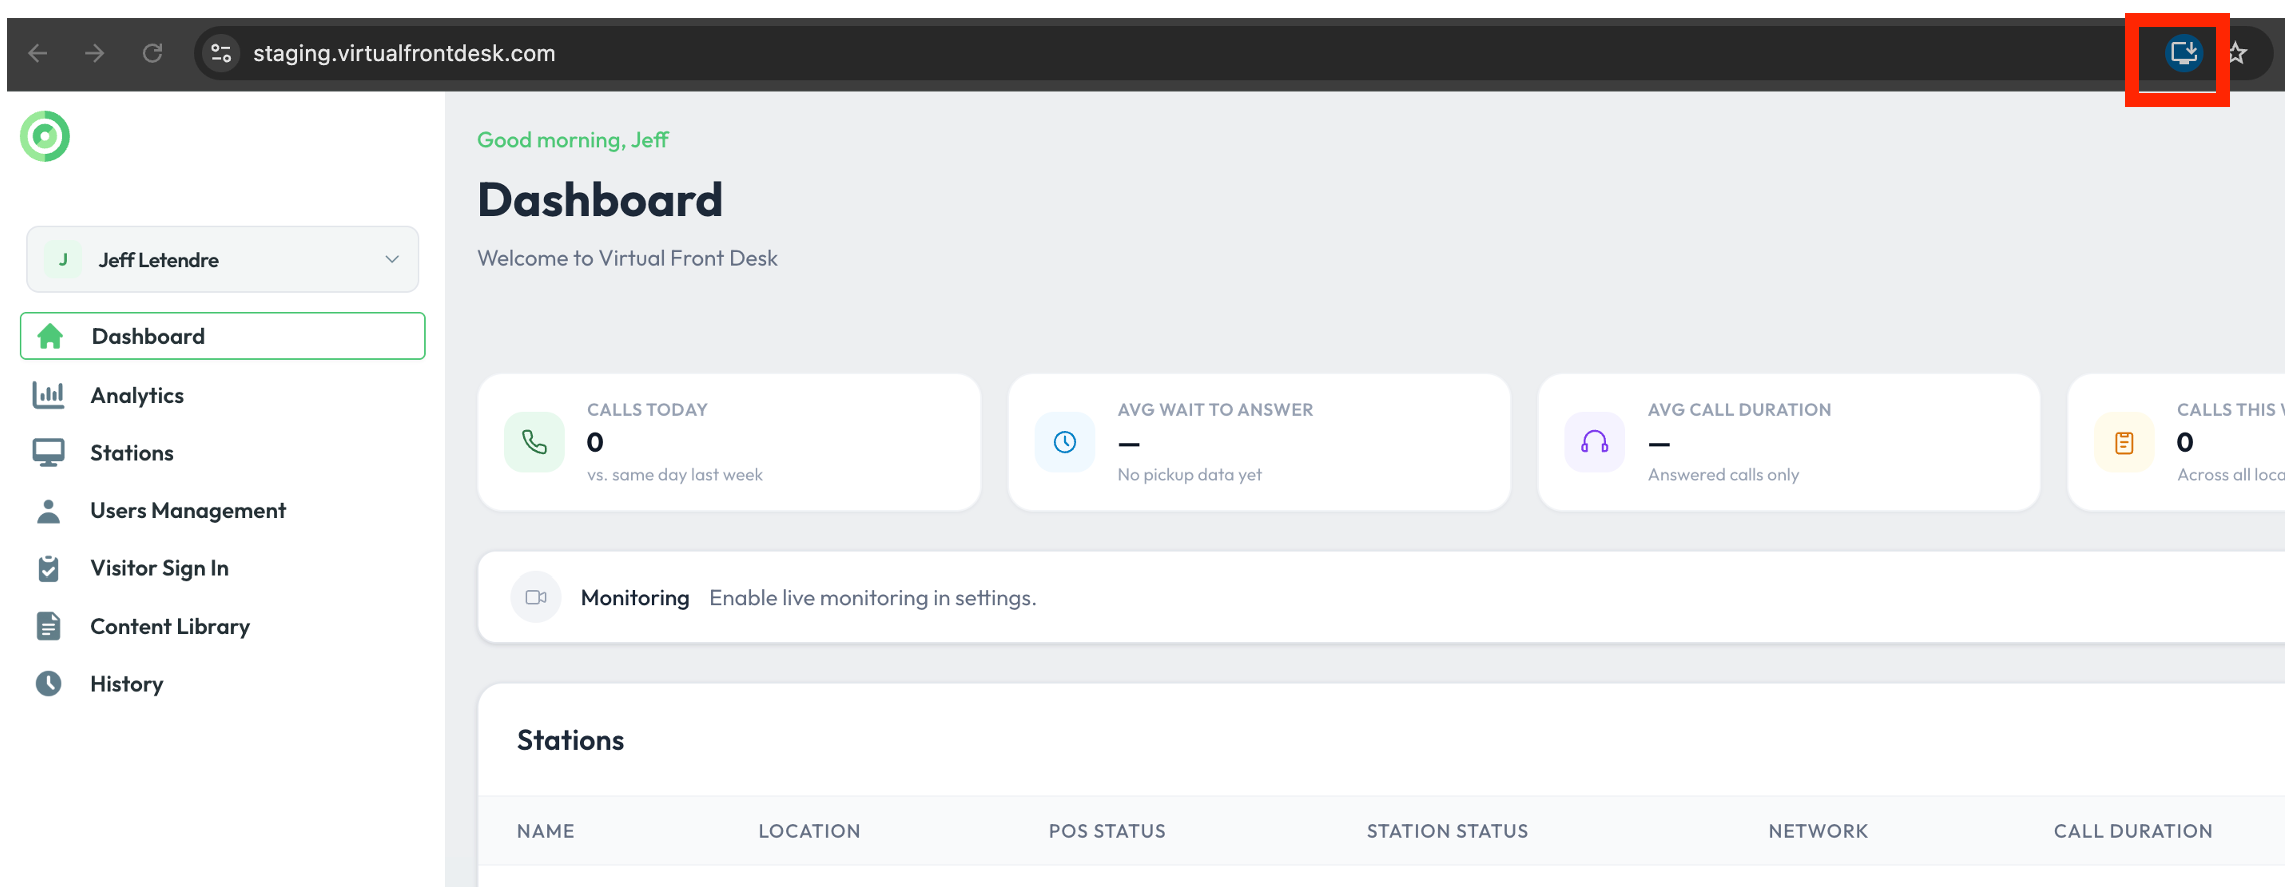Expand the Jeff Letendre account dropdown
Viewport: 2288px width, 887px height.
222,260
